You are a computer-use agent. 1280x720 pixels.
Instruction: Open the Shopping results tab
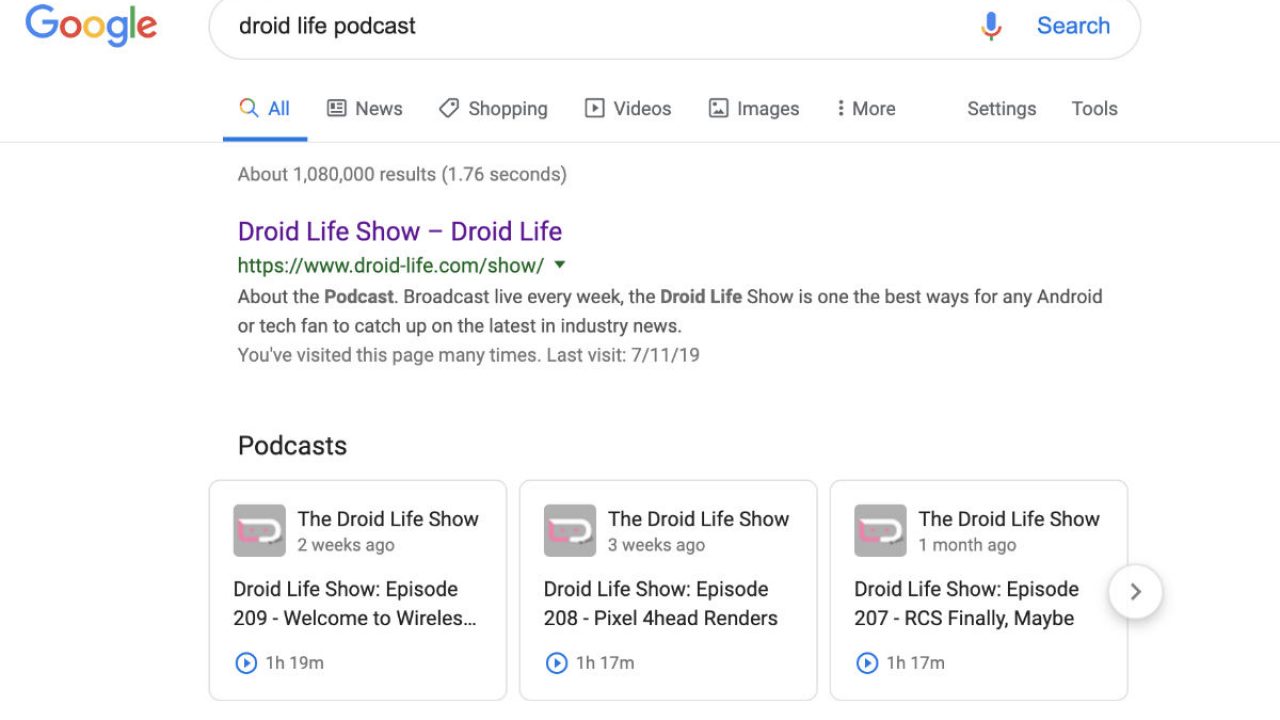[493, 109]
